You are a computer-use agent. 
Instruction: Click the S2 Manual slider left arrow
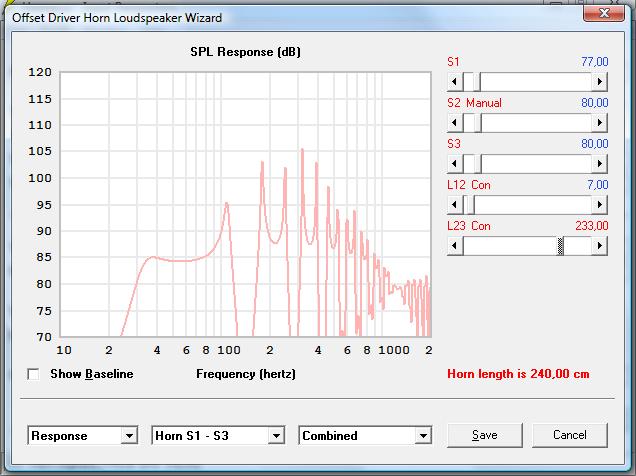pos(455,123)
